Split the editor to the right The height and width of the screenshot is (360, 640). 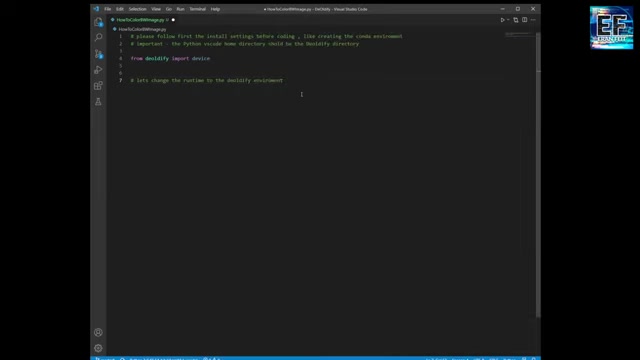[524, 20]
